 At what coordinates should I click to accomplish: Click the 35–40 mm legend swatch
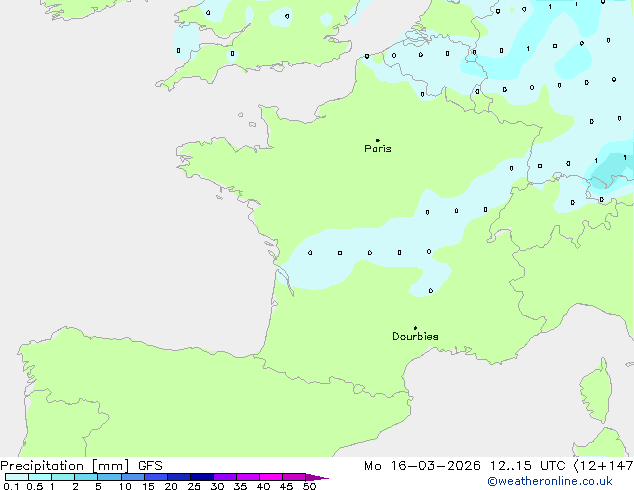coord(247,477)
